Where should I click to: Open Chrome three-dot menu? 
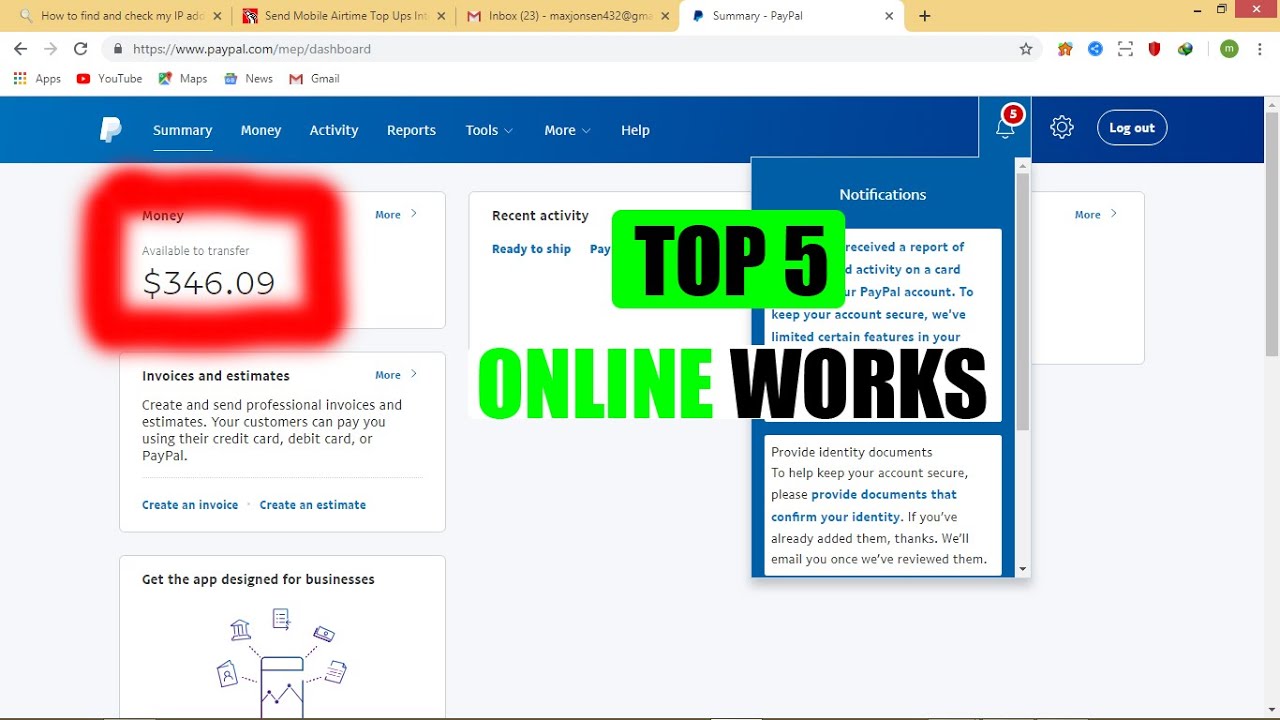(1259, 49)
